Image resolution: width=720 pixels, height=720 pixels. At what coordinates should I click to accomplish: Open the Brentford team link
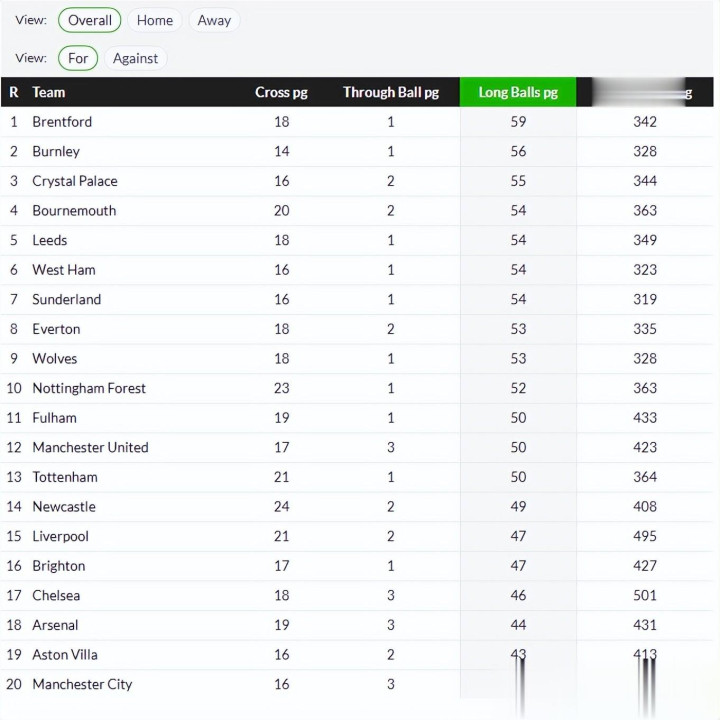[62, 122]
